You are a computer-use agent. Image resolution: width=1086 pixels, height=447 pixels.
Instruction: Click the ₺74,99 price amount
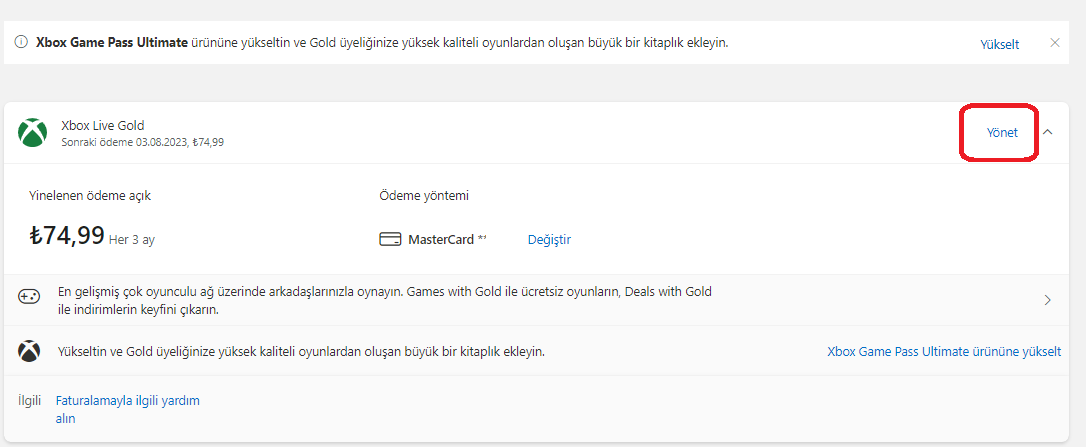67,236
